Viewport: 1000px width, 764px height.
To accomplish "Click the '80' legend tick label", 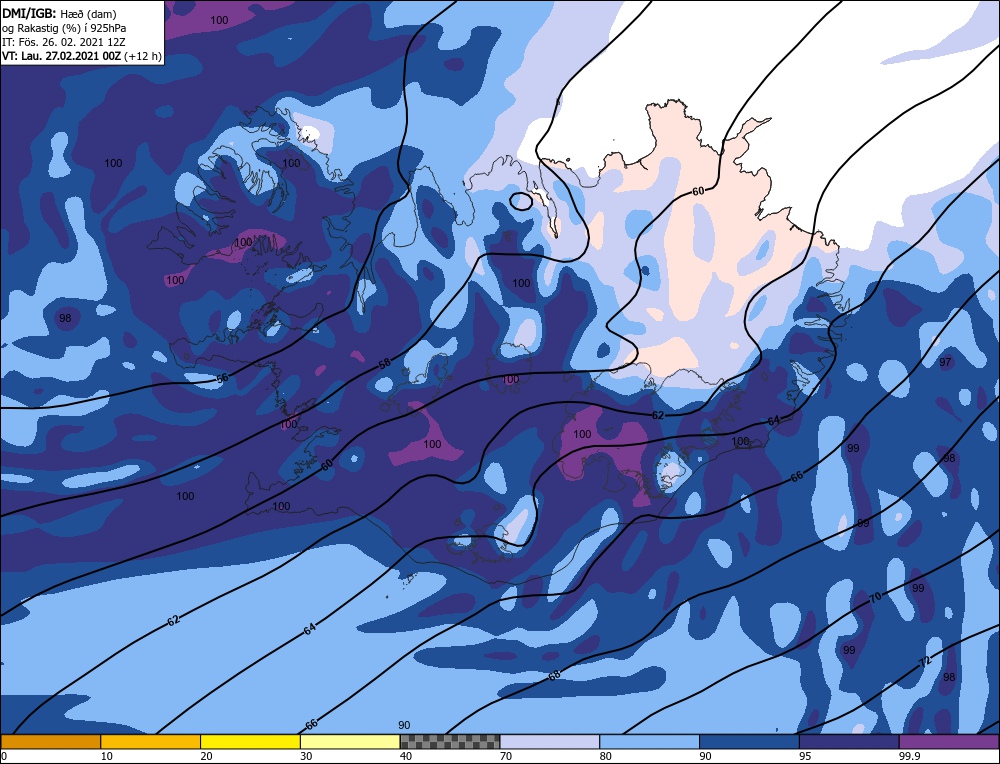I will 605,756.
